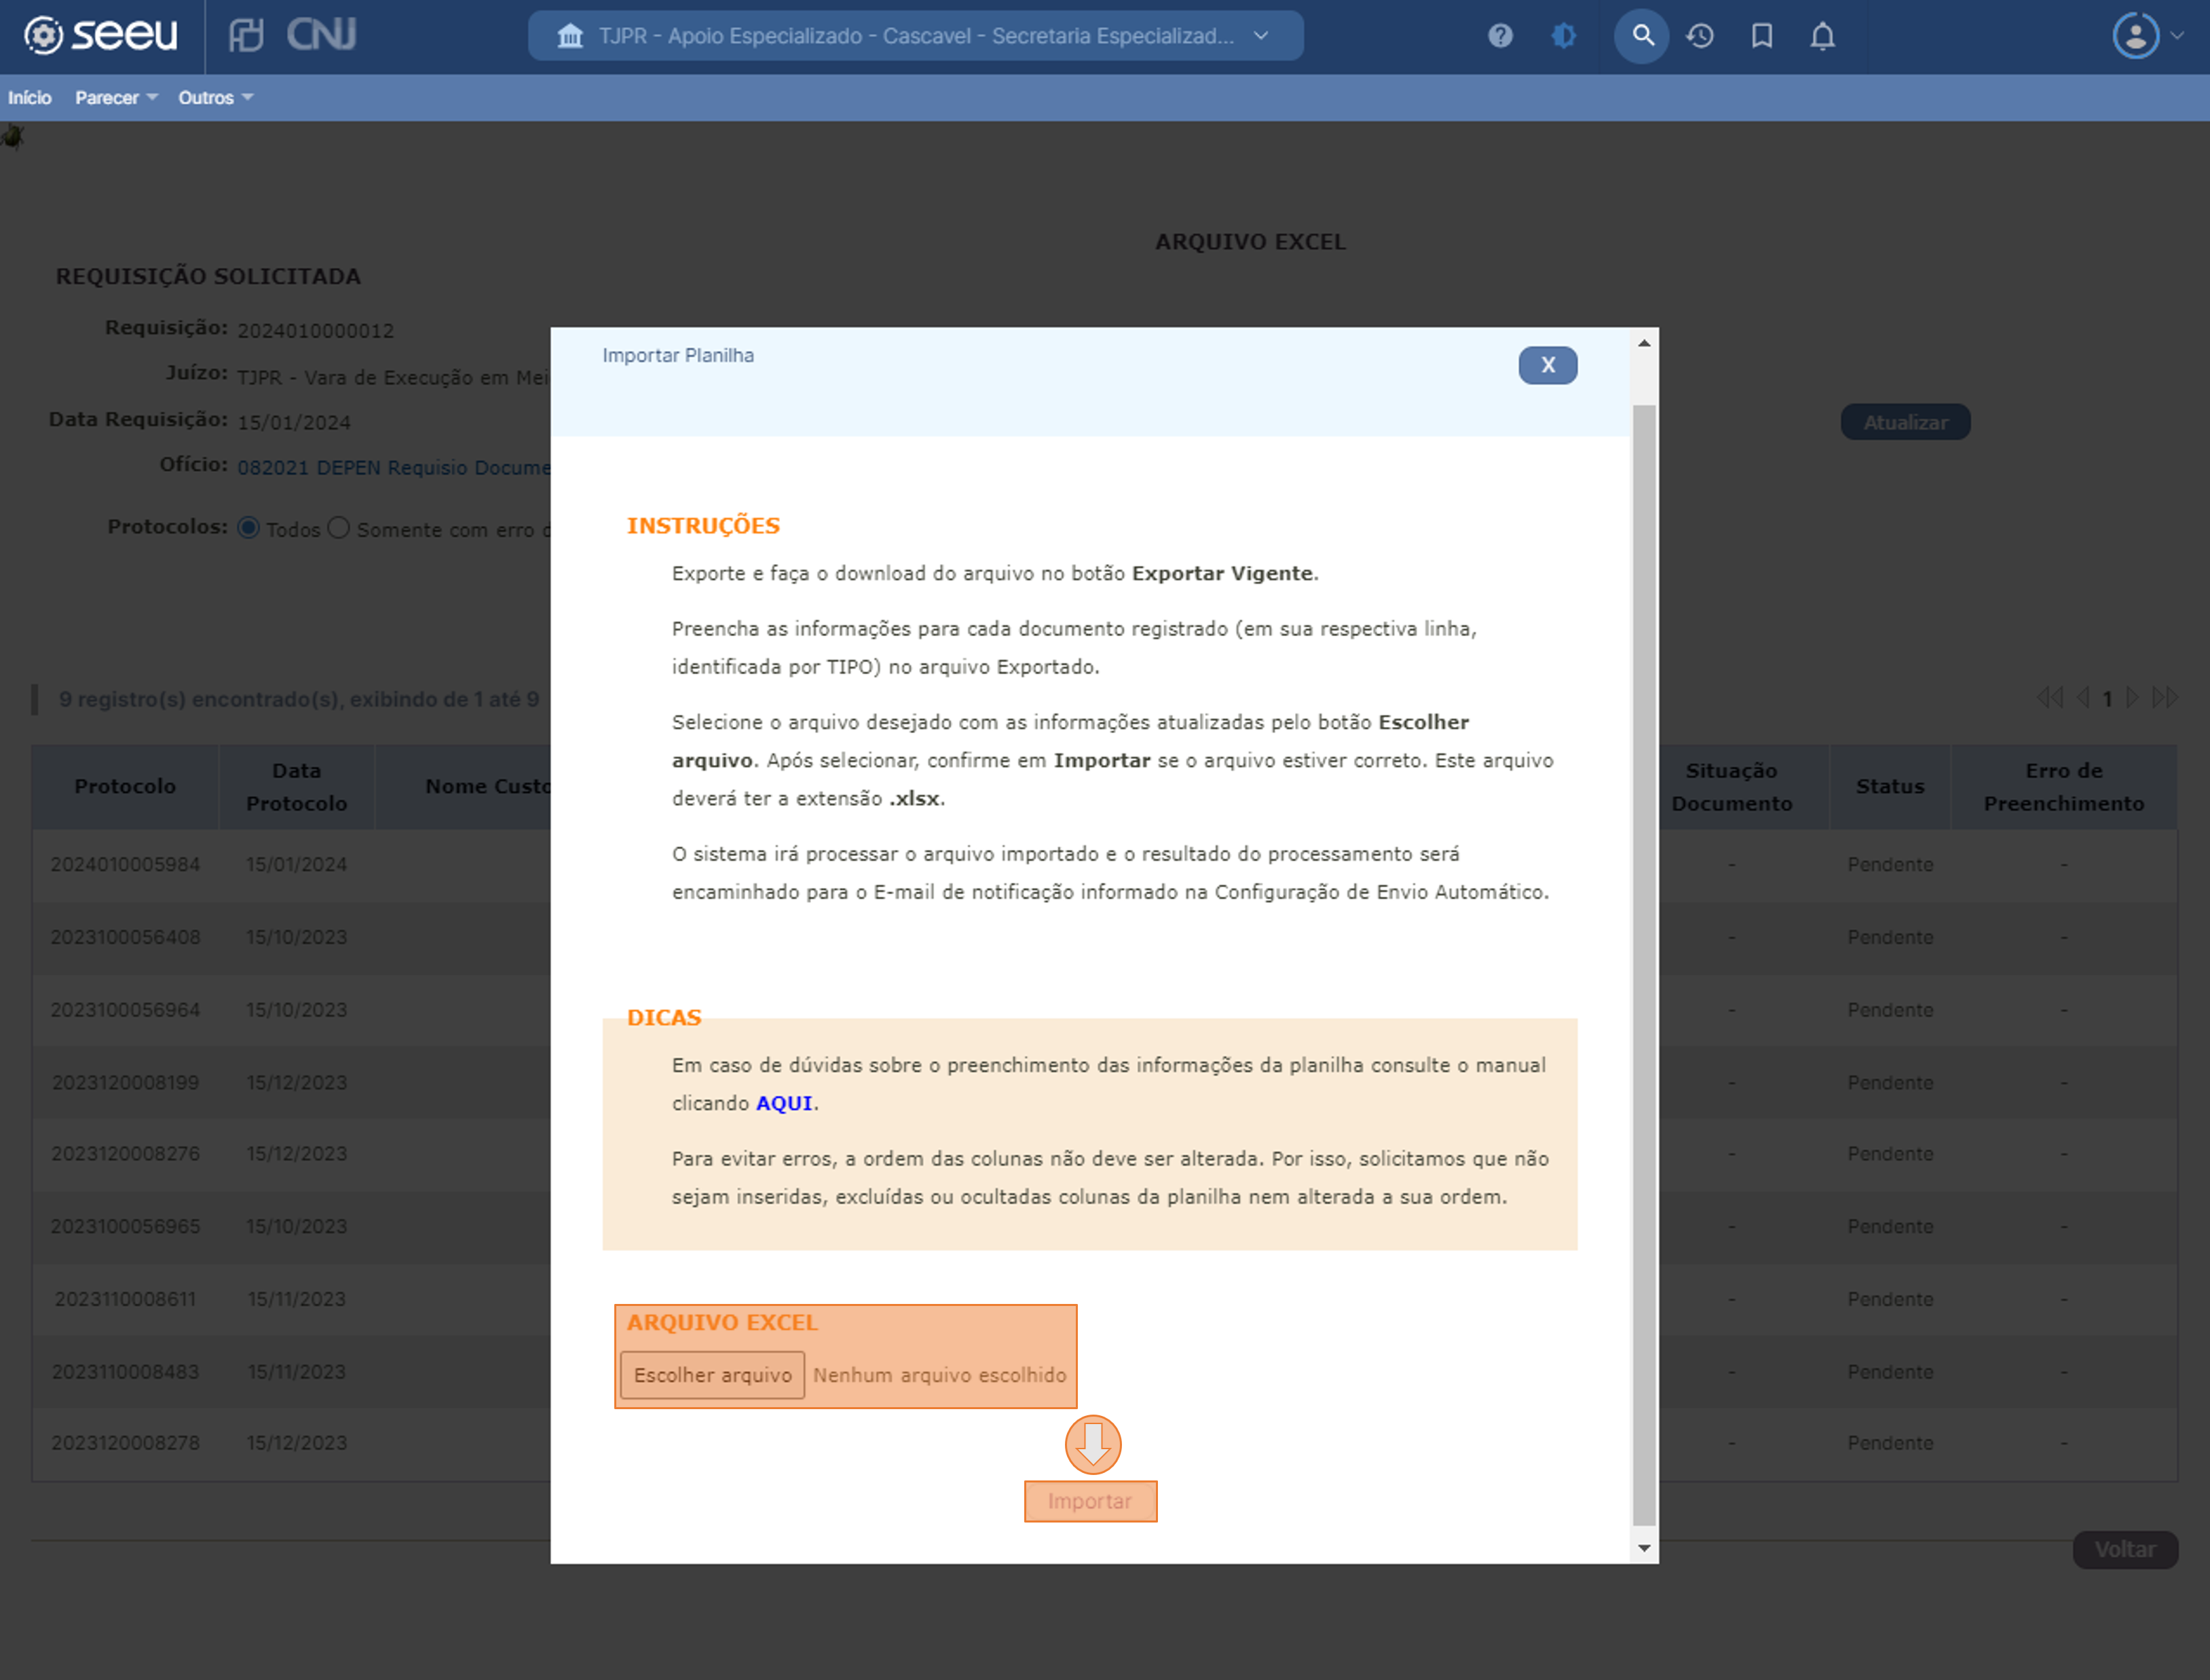Go to Início menu item
This screenshot has height=1680, width=2210.
(29, 98)
